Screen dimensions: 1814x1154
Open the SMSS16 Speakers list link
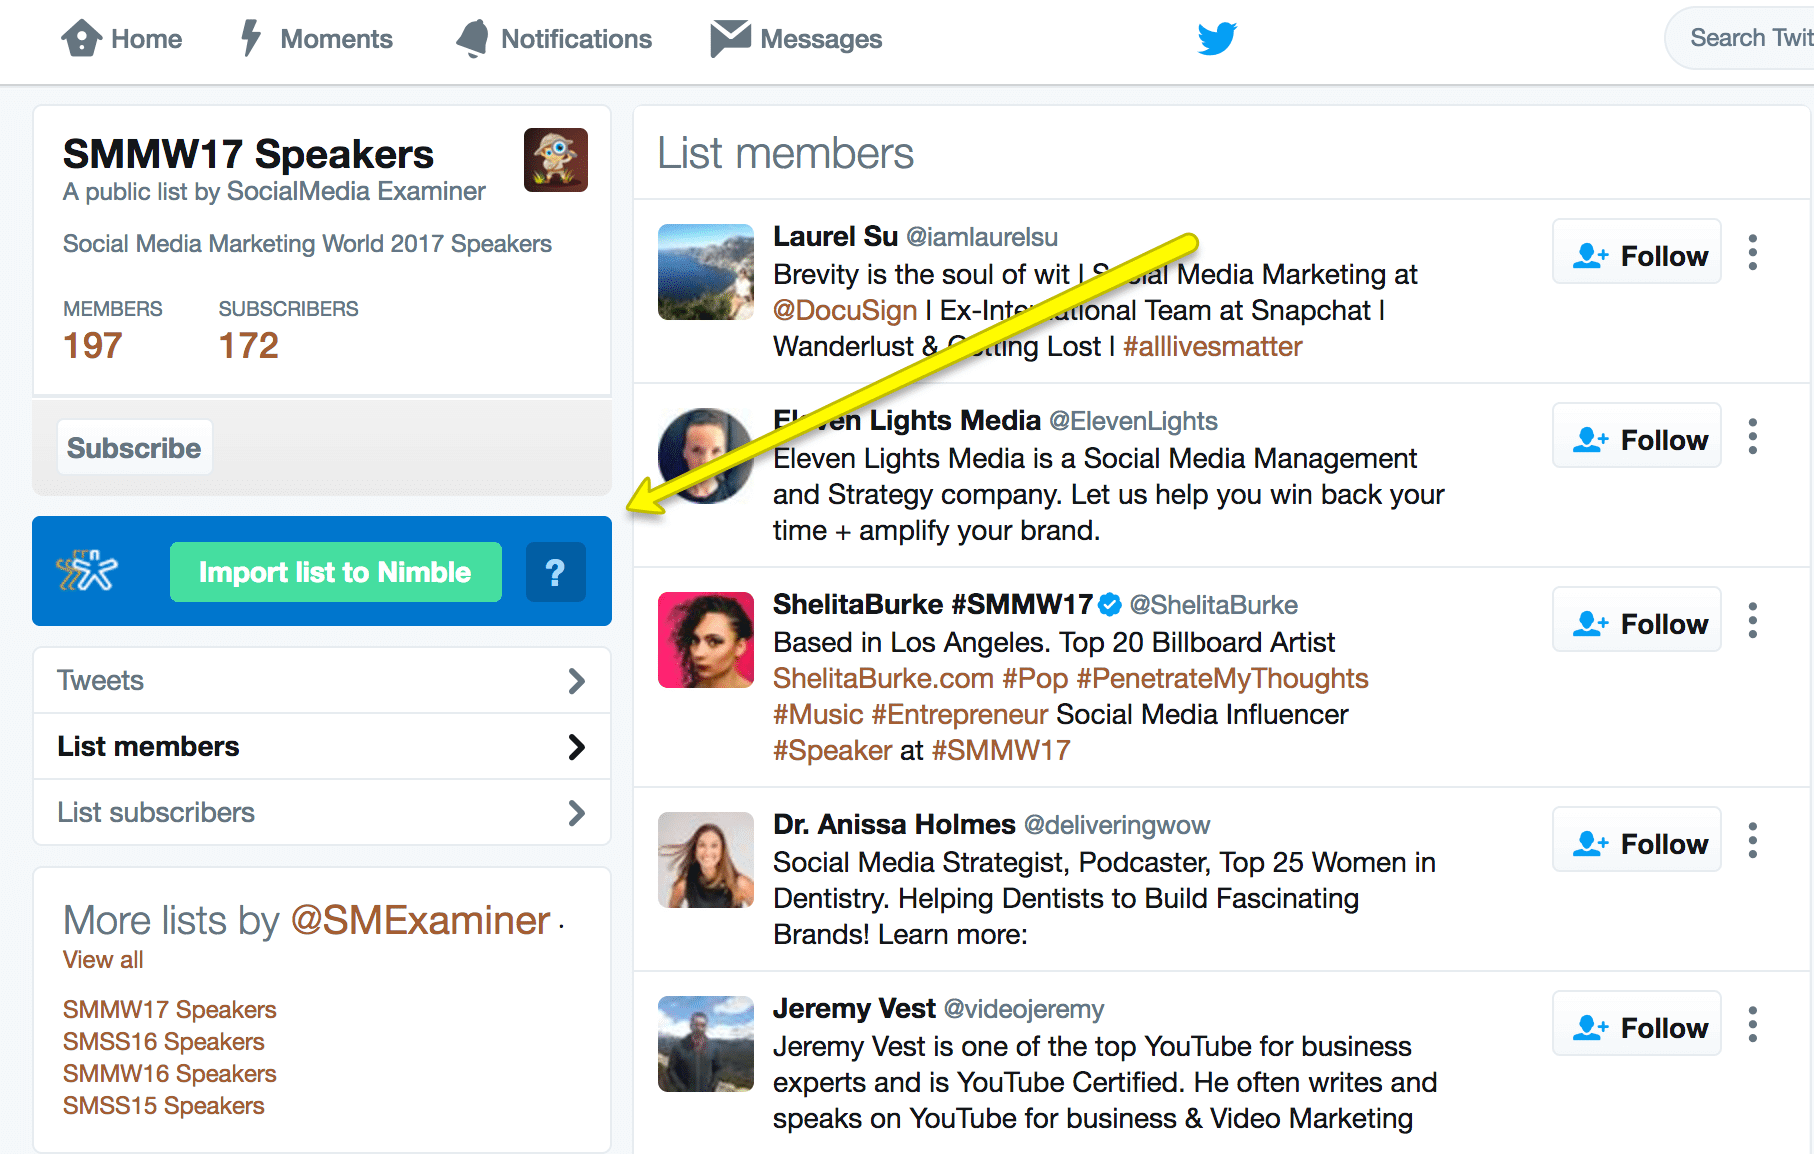(163, 1042)
